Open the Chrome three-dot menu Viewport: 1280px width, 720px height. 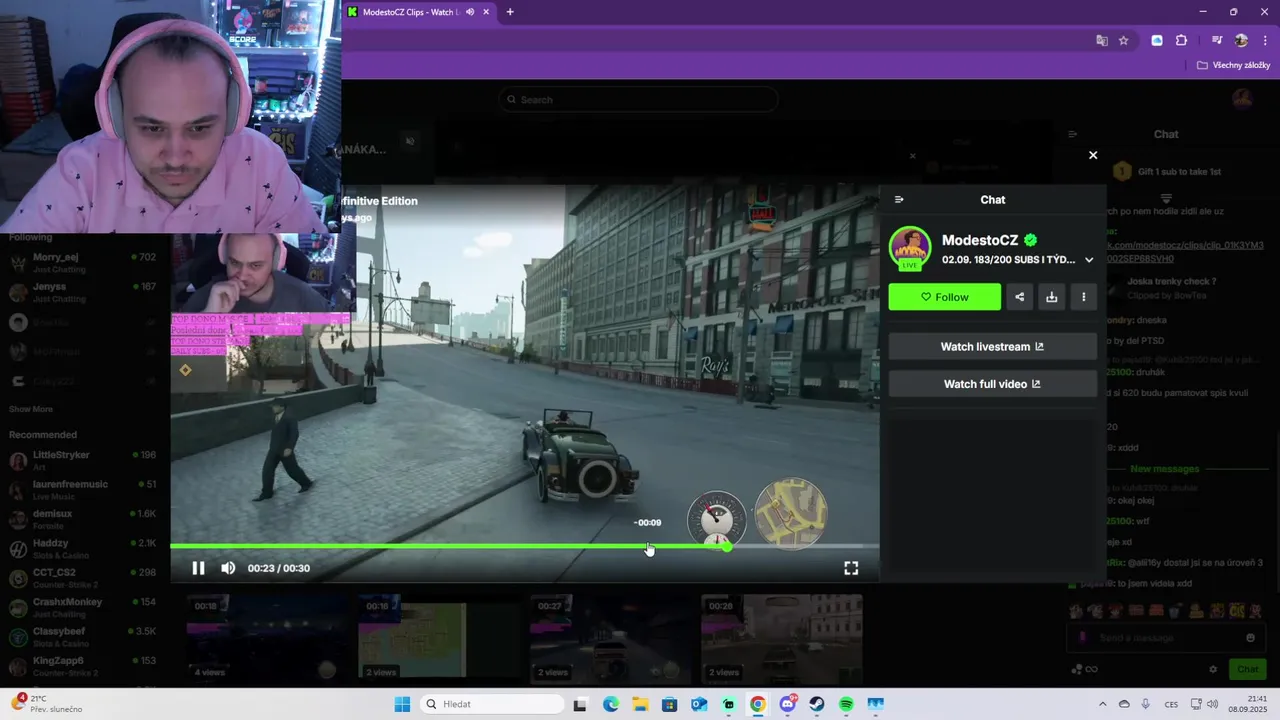(1265, 41)
